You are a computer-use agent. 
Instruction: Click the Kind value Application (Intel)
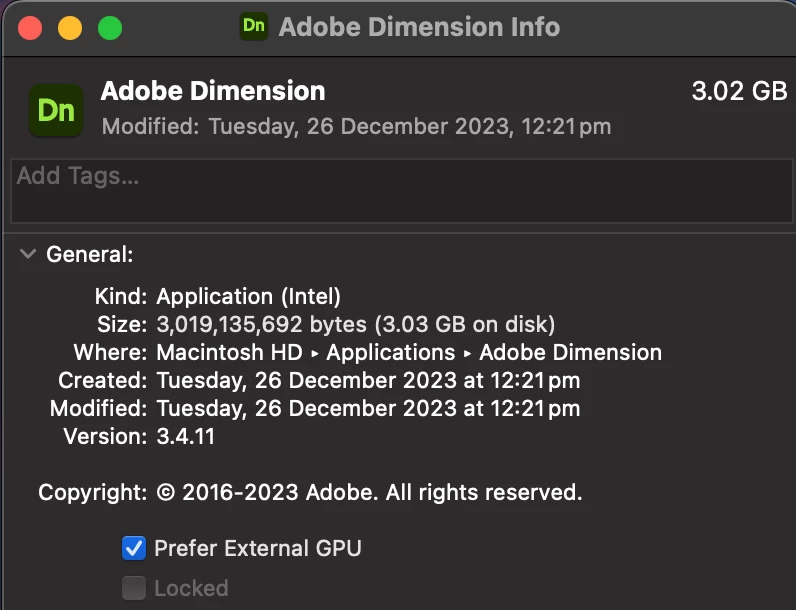tap(249, 296)
